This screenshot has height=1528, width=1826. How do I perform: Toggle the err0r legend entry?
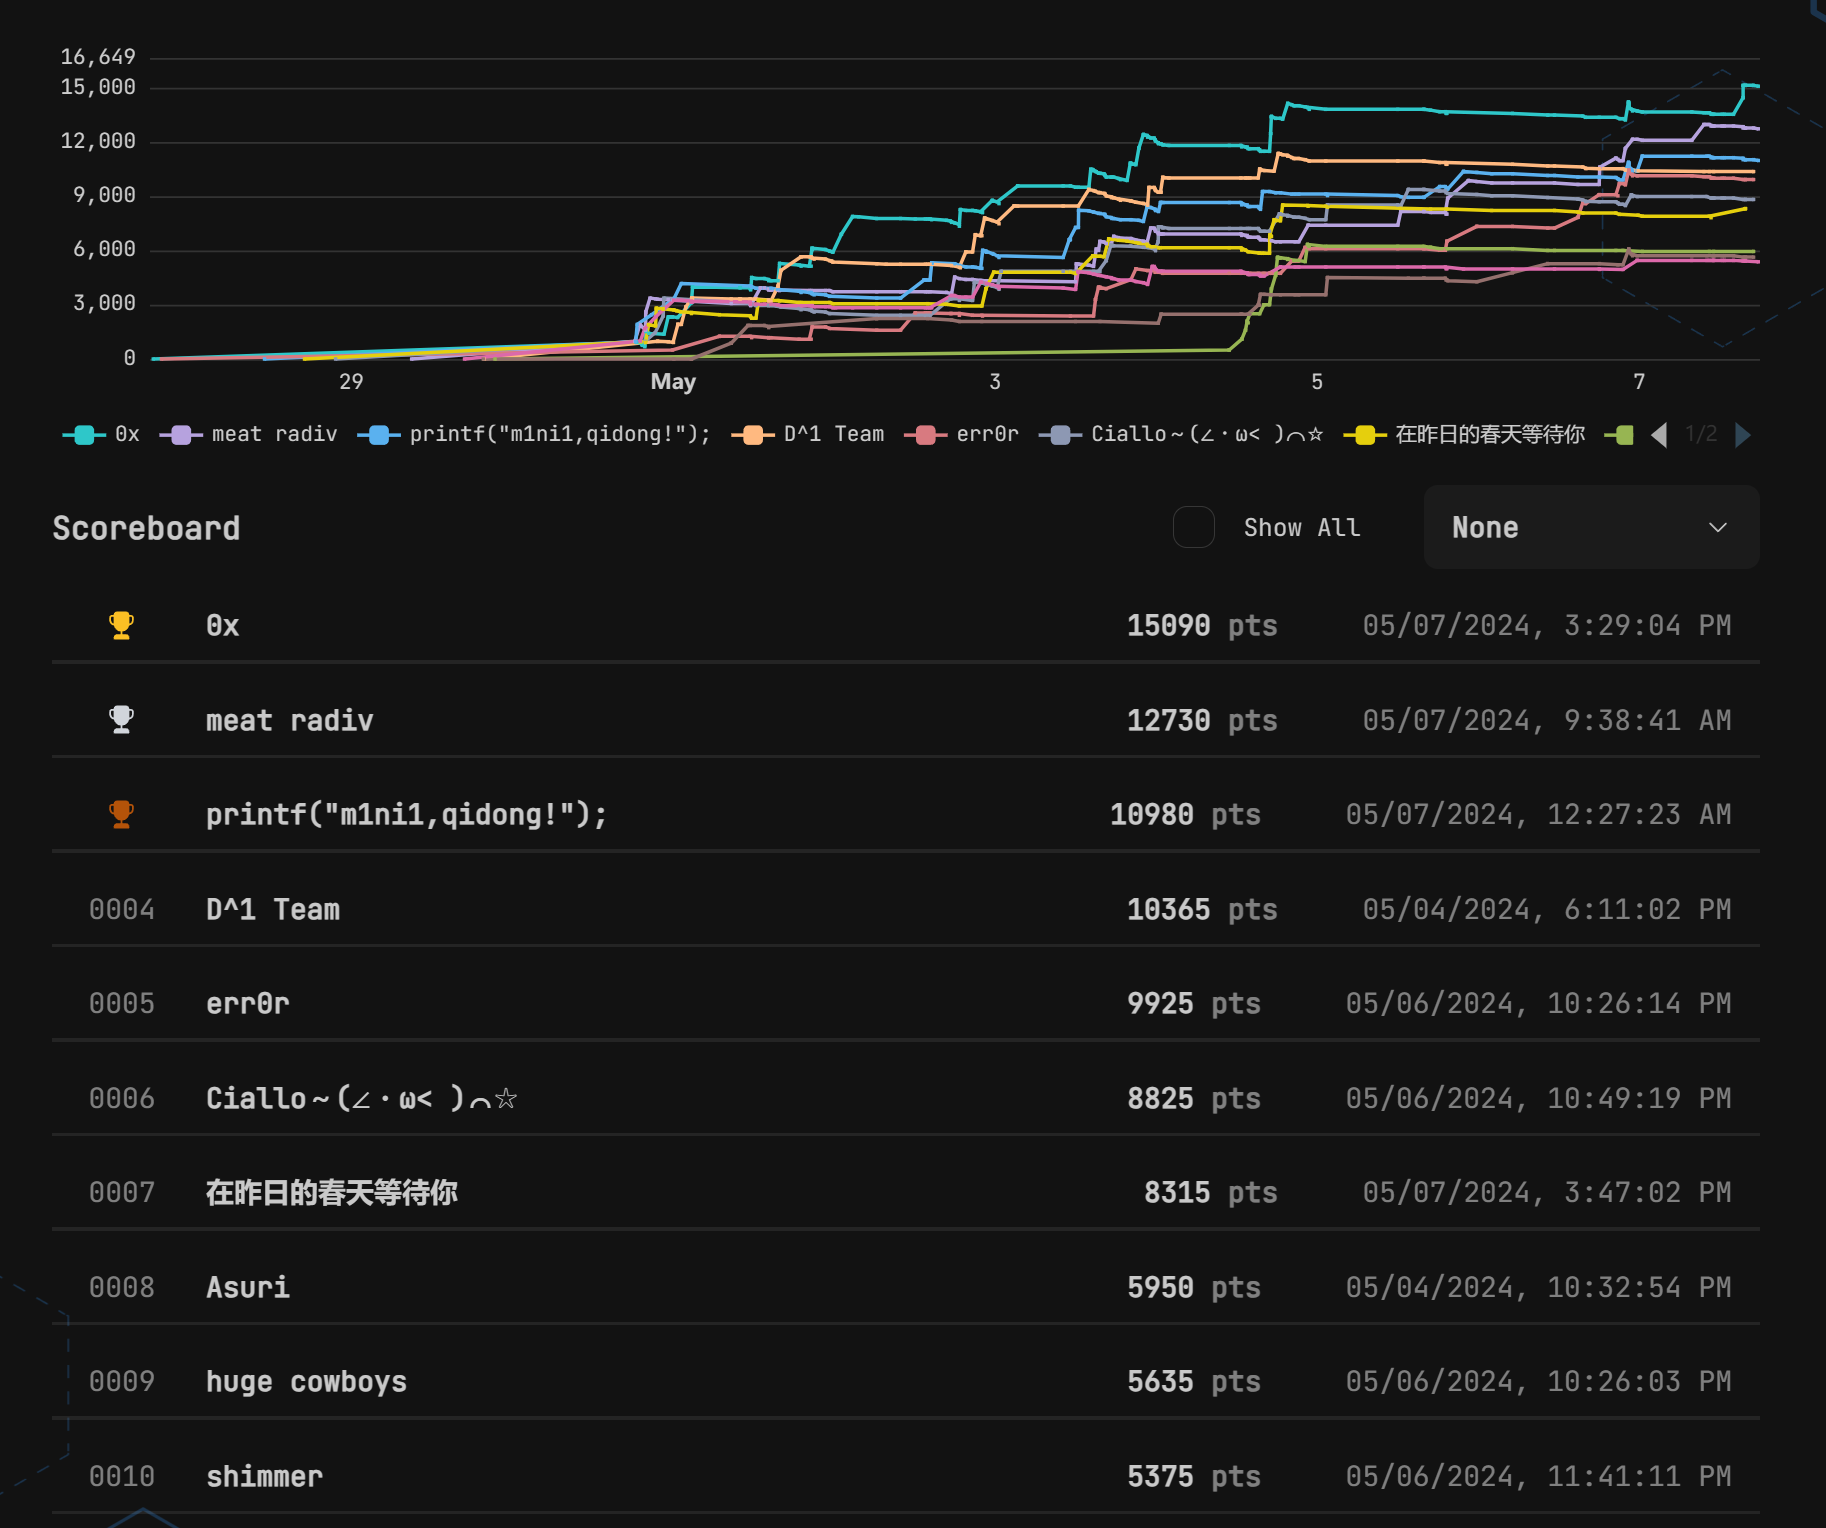[x=961, y=434]
